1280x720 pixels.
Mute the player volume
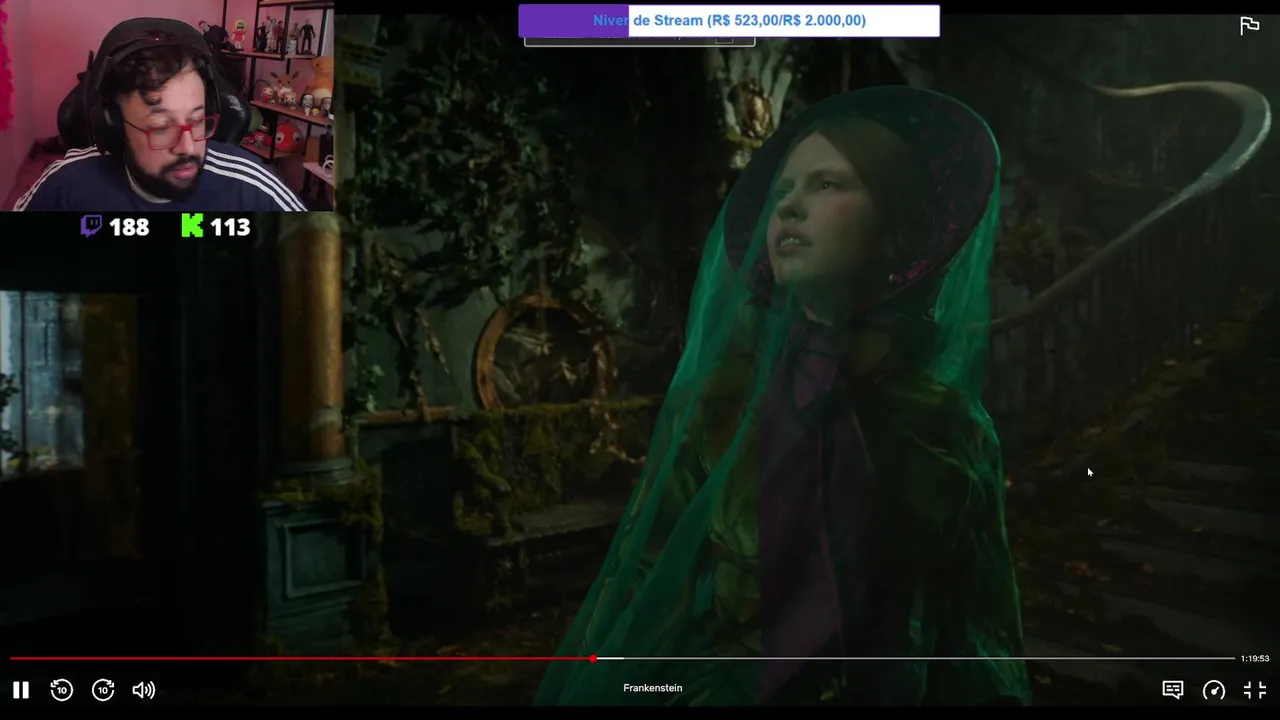pyautogui.click(x=144, y=690)
